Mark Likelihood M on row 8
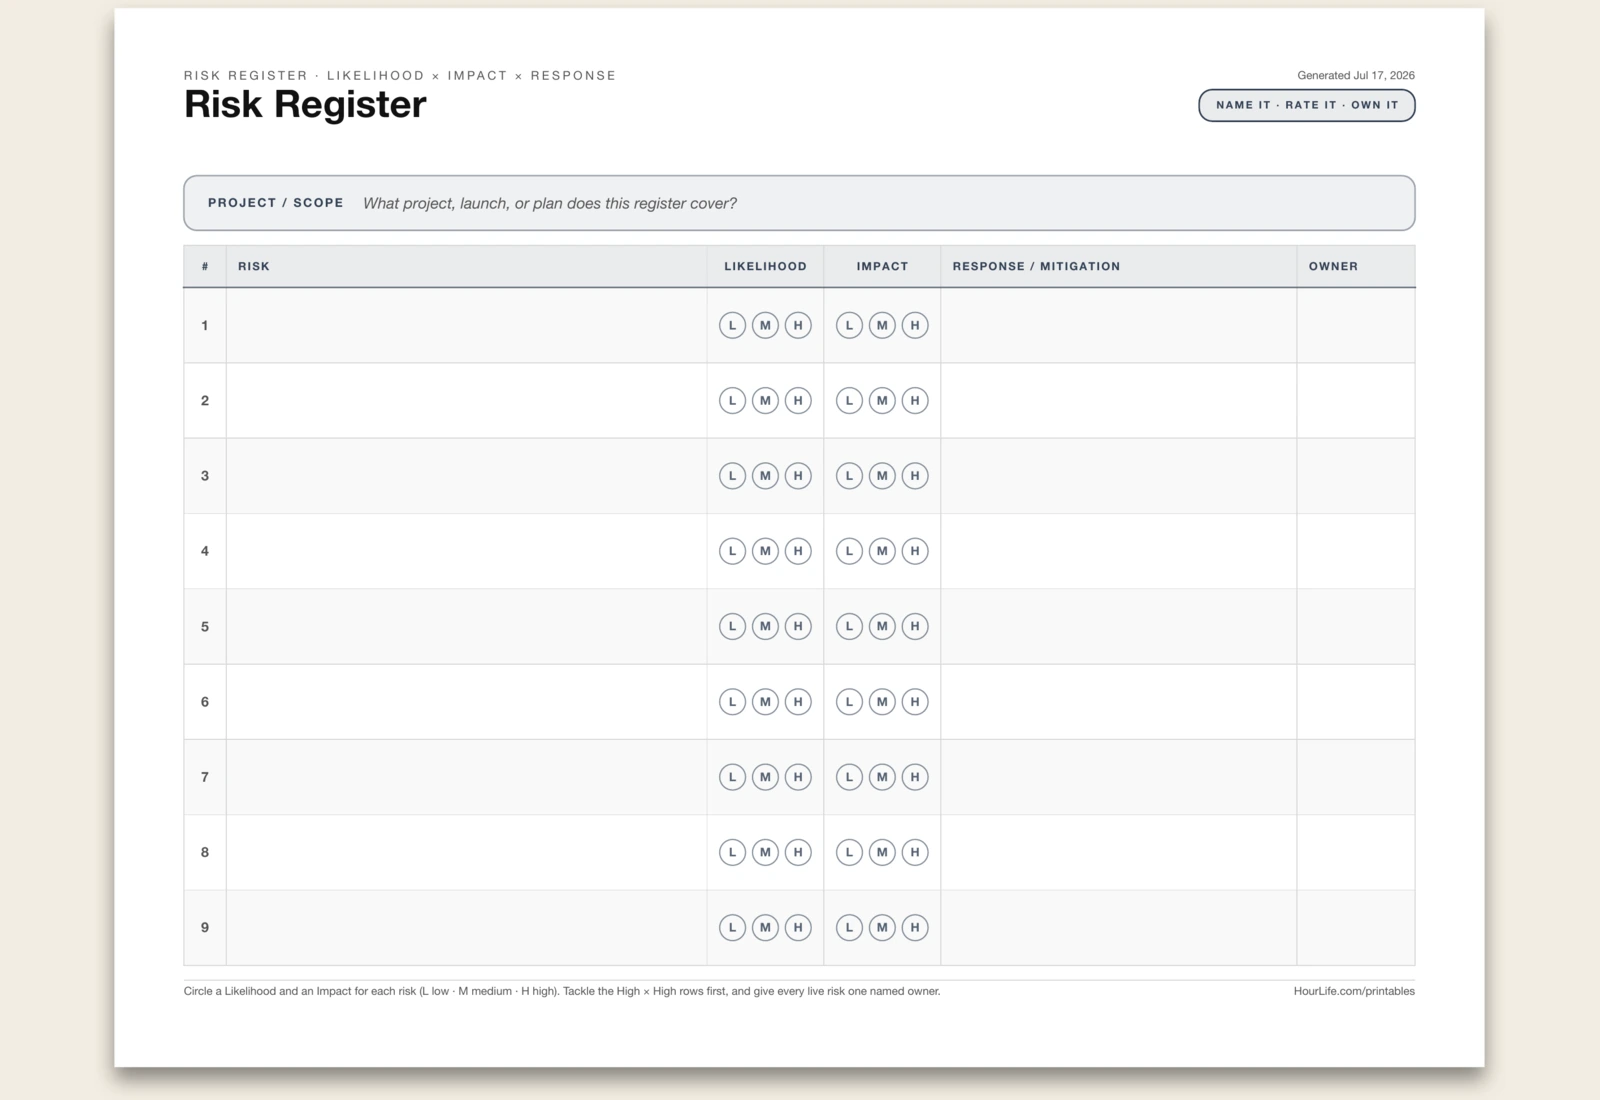The image size is (1600, 1100). 765,852
